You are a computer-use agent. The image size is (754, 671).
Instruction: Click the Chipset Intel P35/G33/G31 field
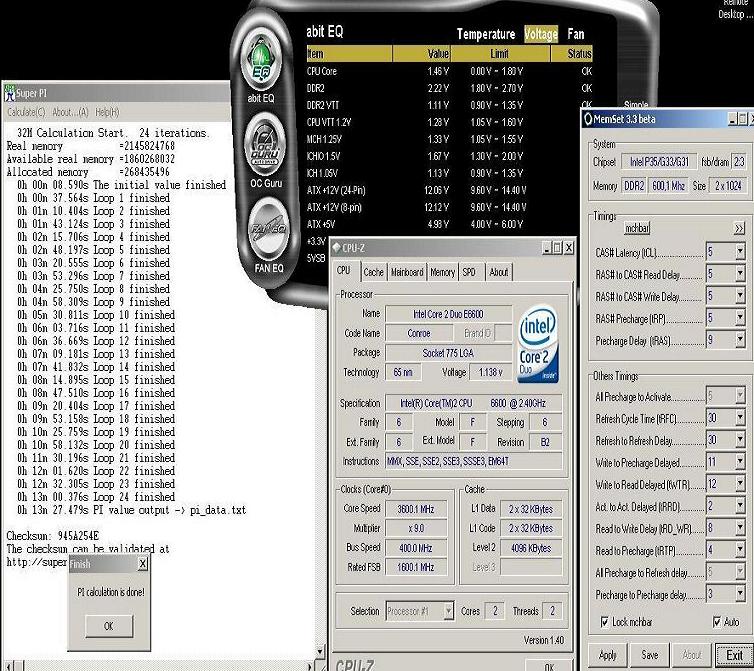[x=659, y=162]
